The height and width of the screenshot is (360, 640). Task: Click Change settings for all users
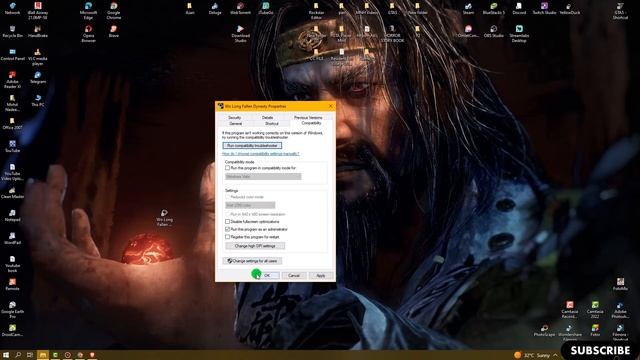(x=252, y=261)
